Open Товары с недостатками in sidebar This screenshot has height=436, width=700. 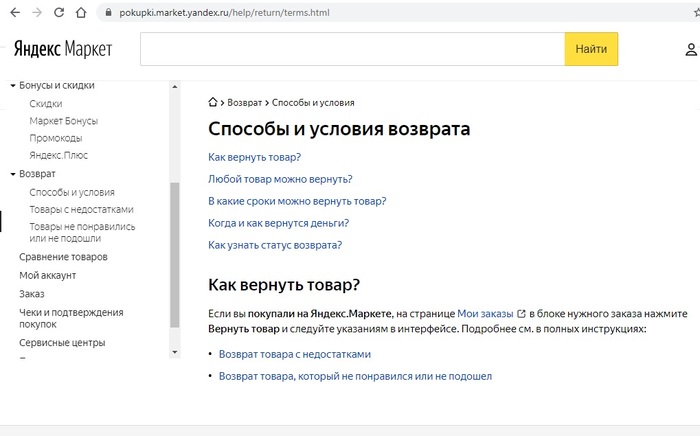(81, 209)
